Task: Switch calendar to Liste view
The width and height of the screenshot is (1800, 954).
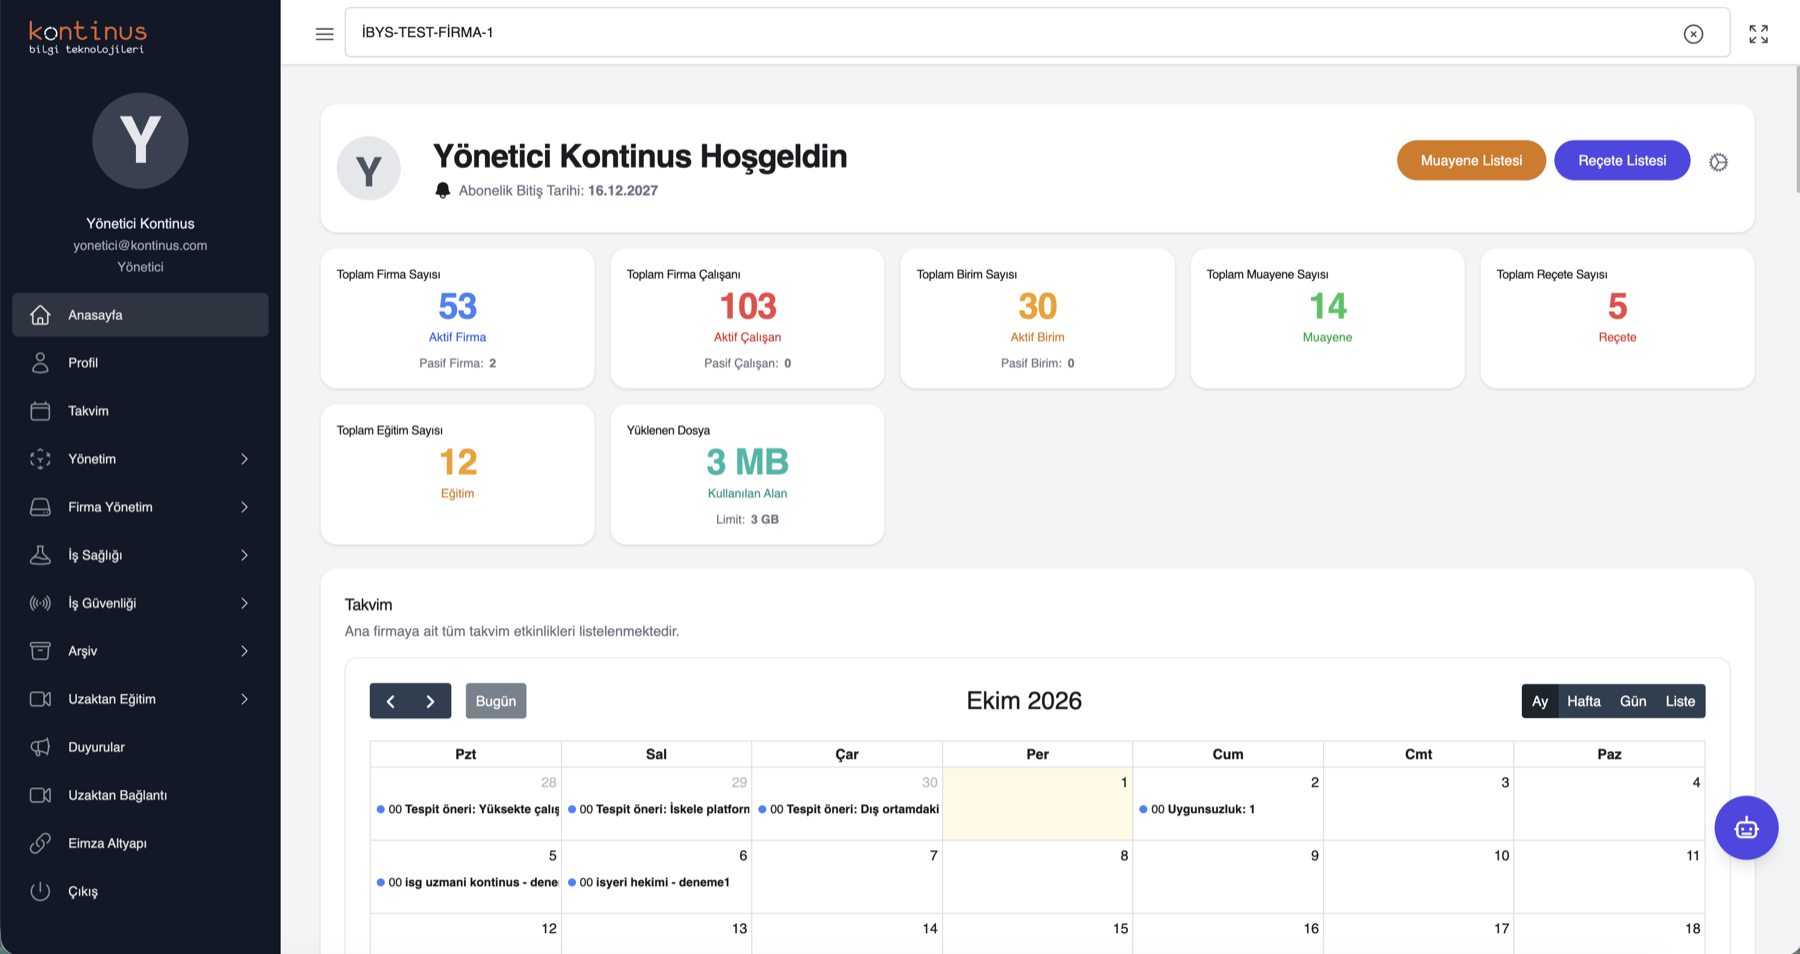Action: (x=1680, y=701)
